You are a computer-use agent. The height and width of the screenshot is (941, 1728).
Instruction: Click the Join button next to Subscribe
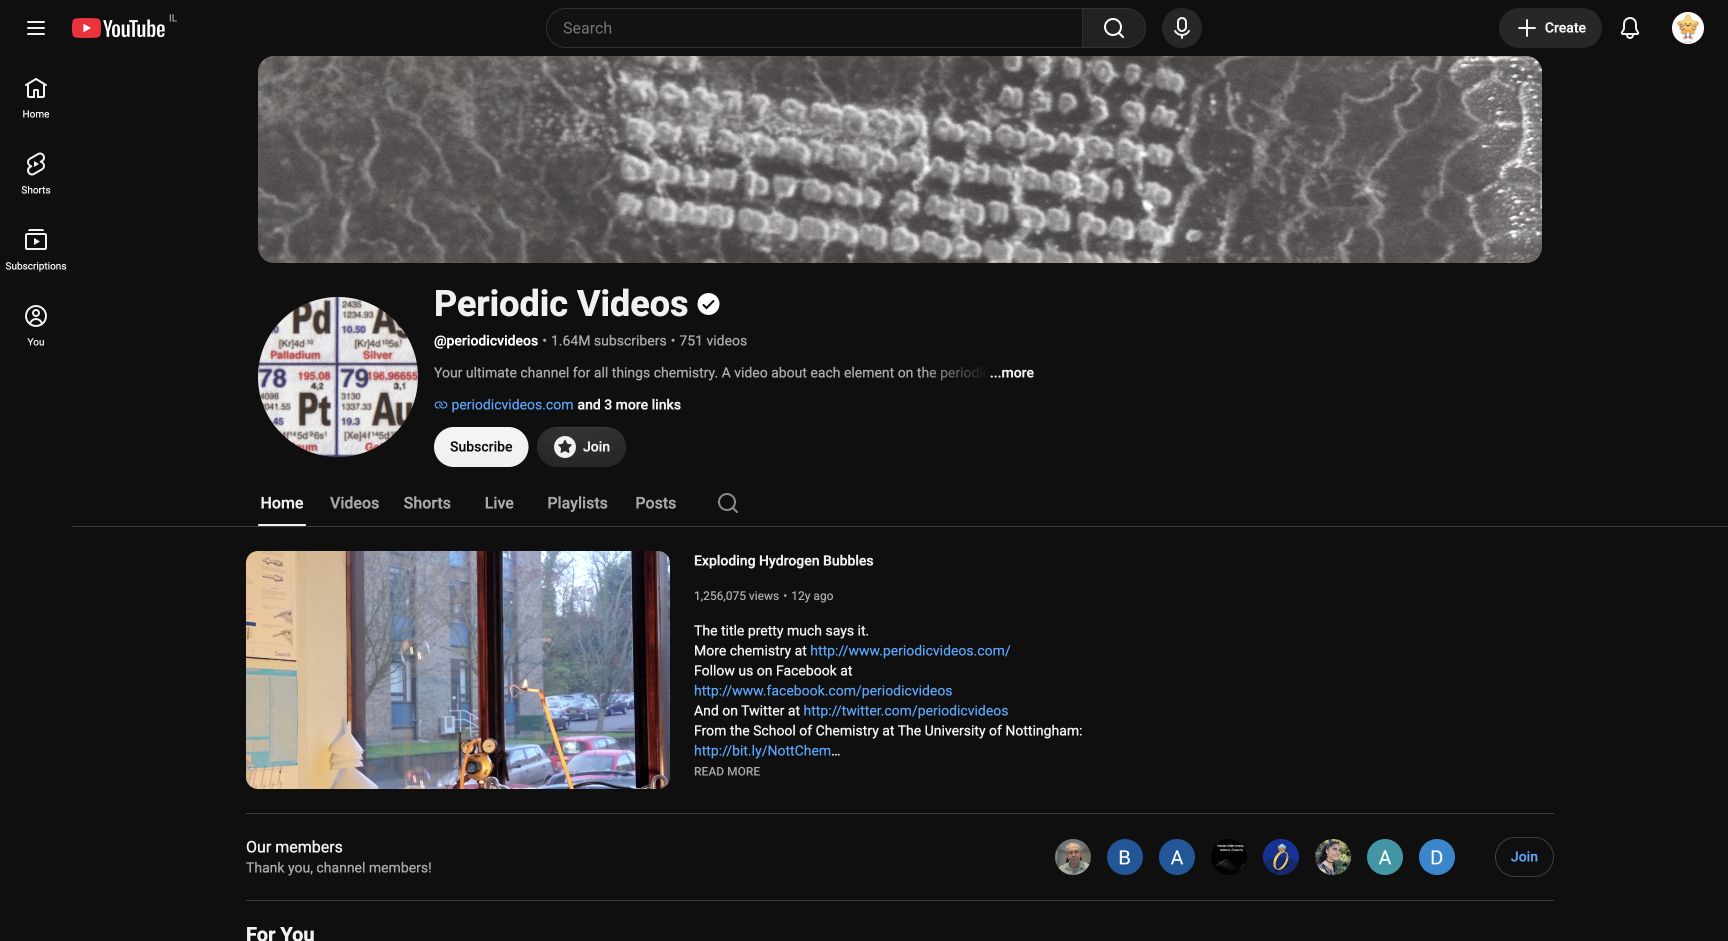pos(582,447)
